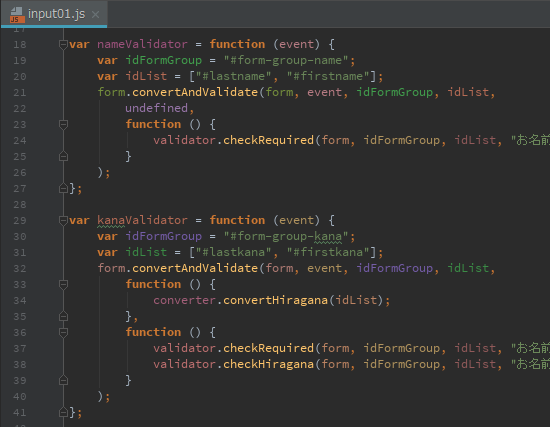550x427 pixels.
Task: Click the idList declaration on line 31
Action: tap(146, 252)
